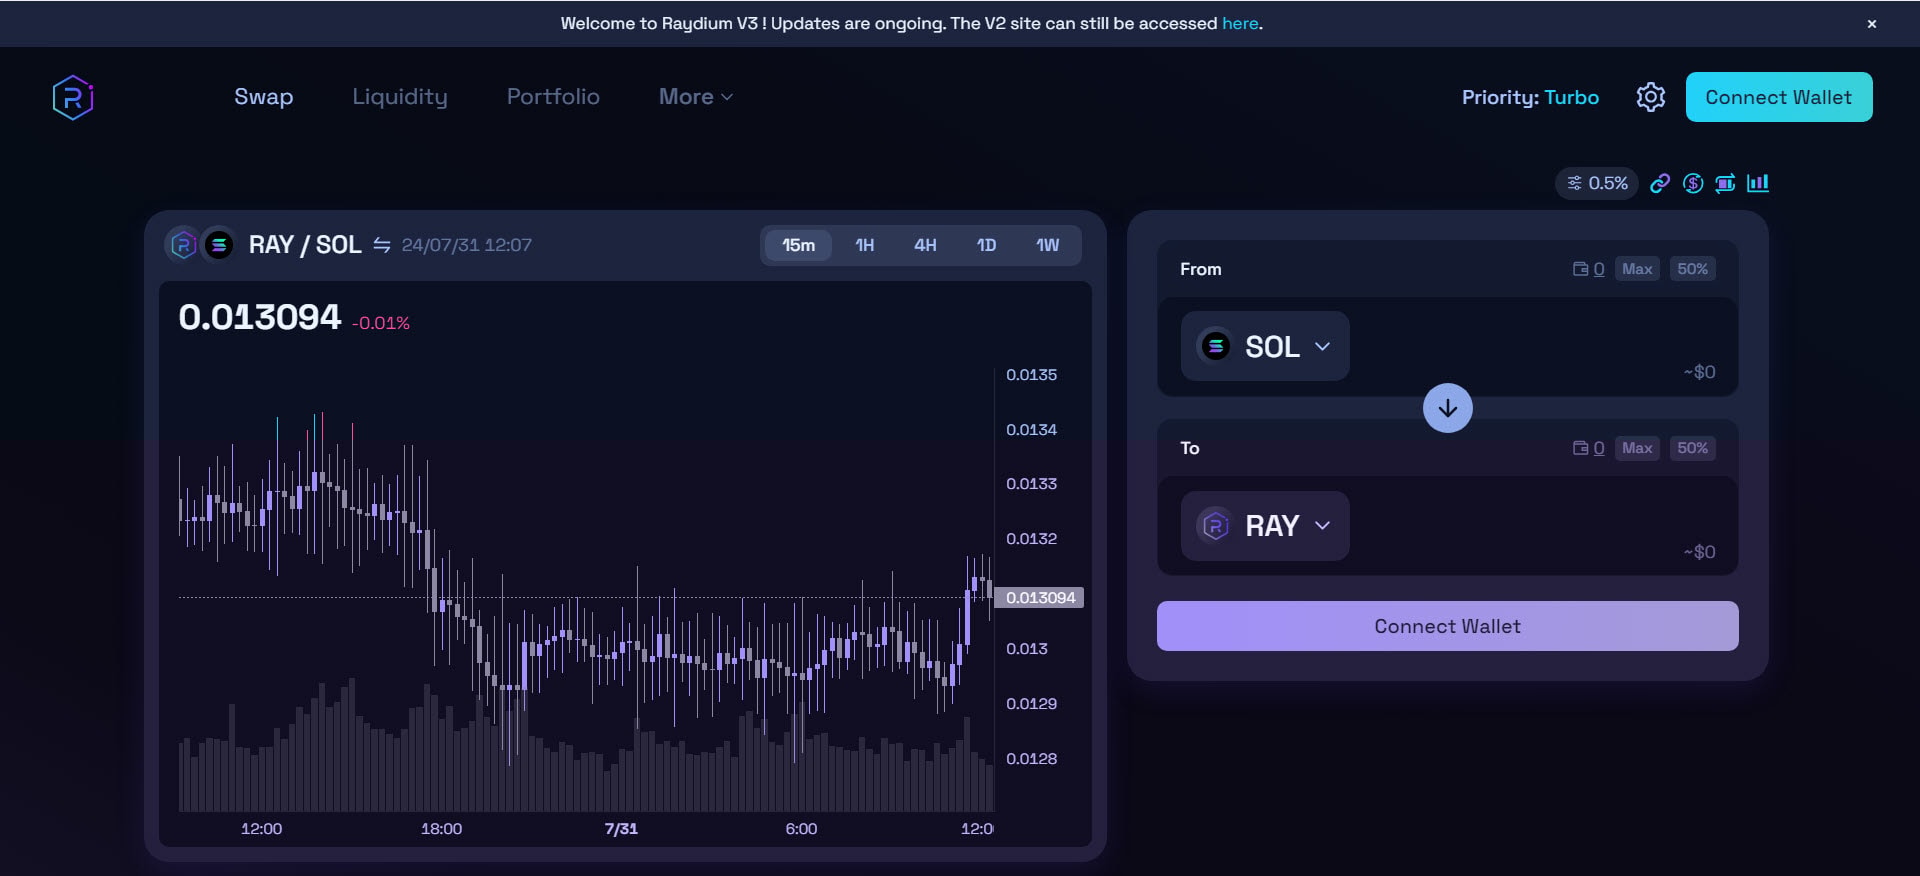
Task: Click the 24/07/31 12:07 timestamp
Action: click(467, 245)
